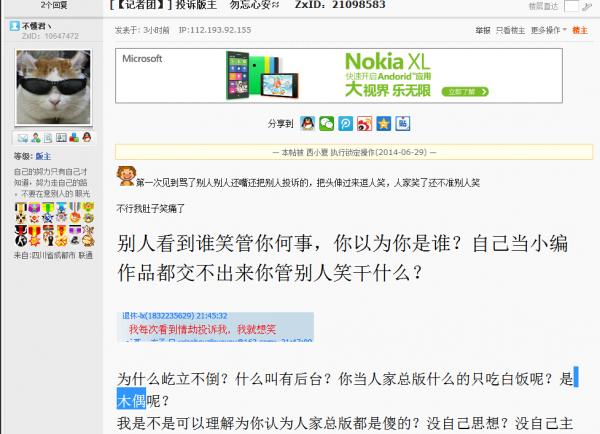Click the user's medal badges
Viewport: 600px width, 434px height.
tap(54, 224)
